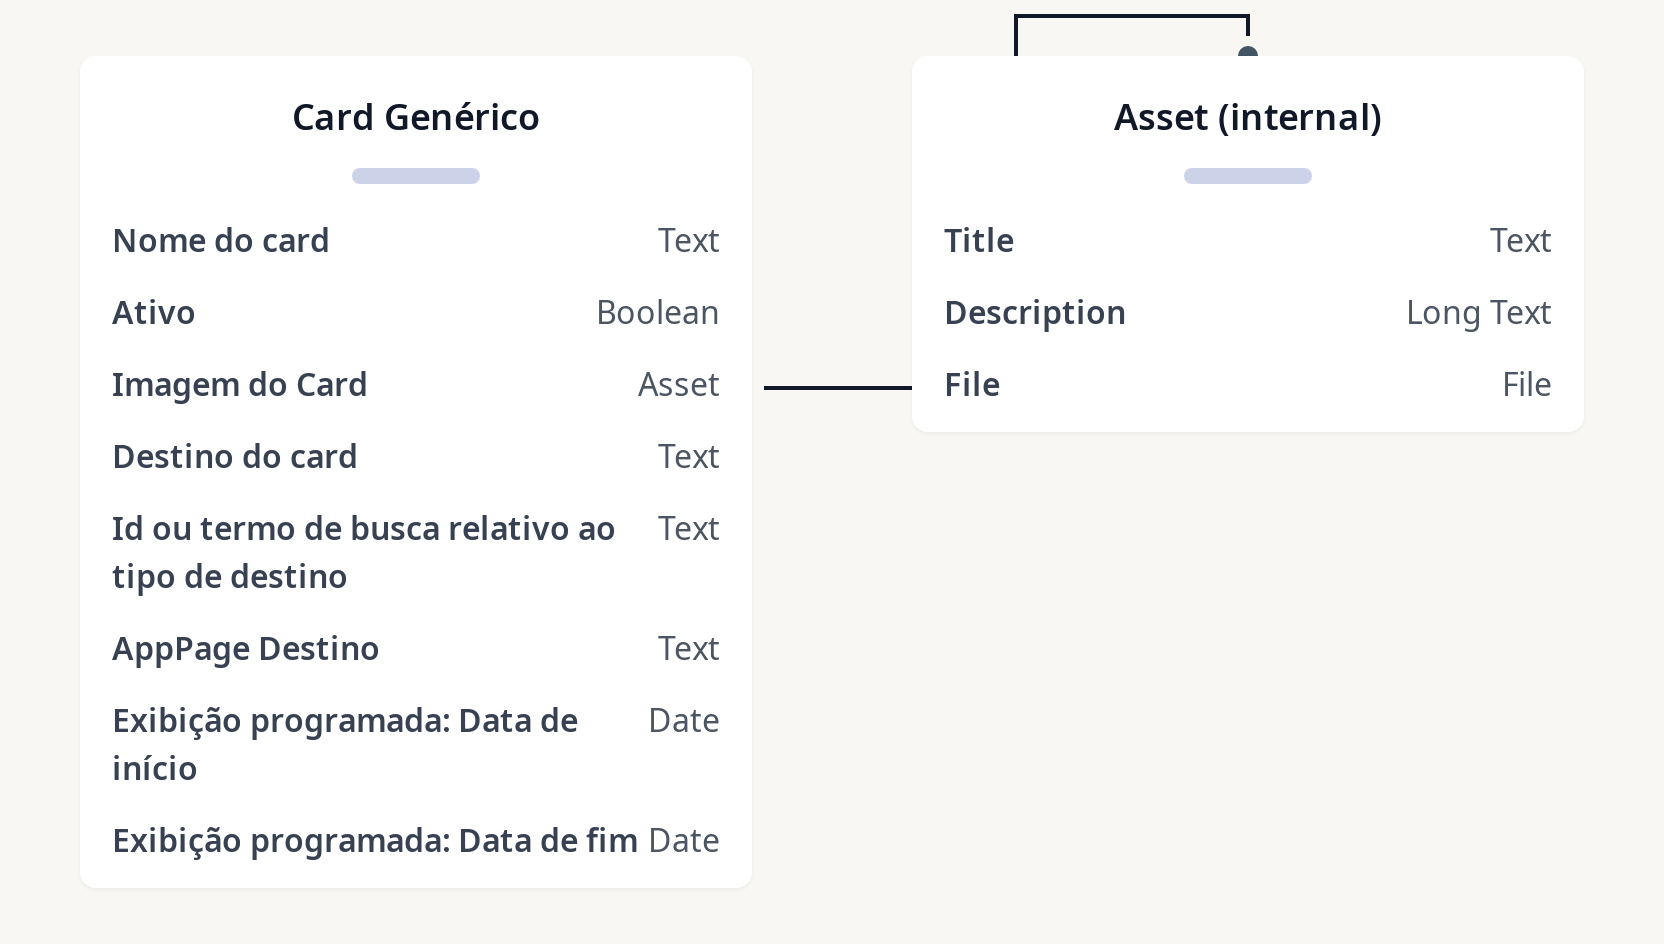The width and height of the screenshot is (1664, 944).
Task: Select the Data de fim field
Action: click(375, 841)
